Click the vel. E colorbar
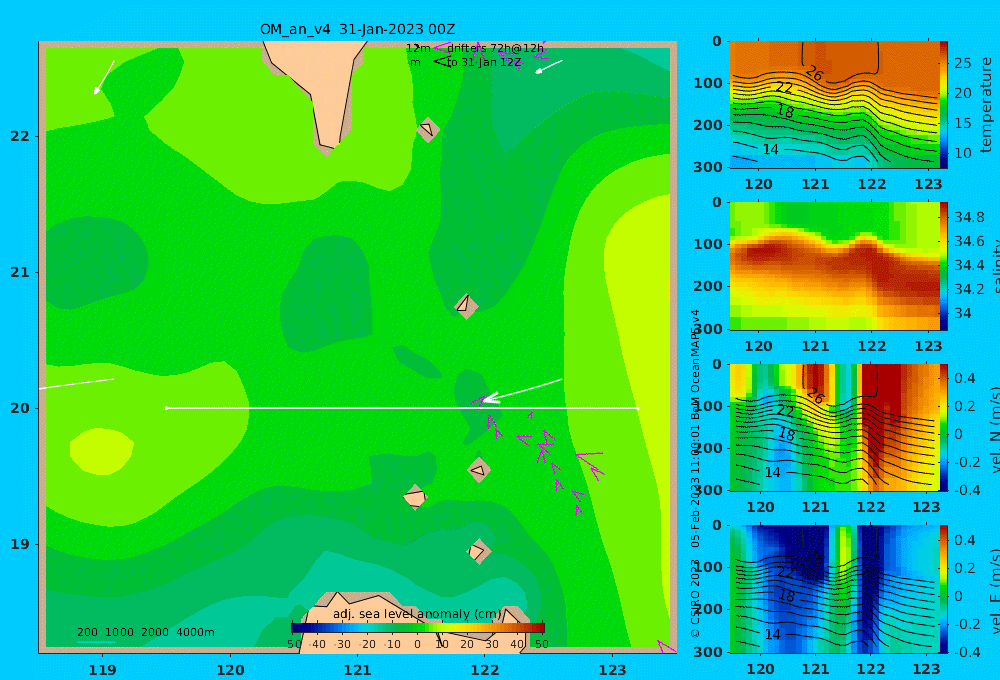The height and width of the screenshot is (680, 1000). click(944, 589)
